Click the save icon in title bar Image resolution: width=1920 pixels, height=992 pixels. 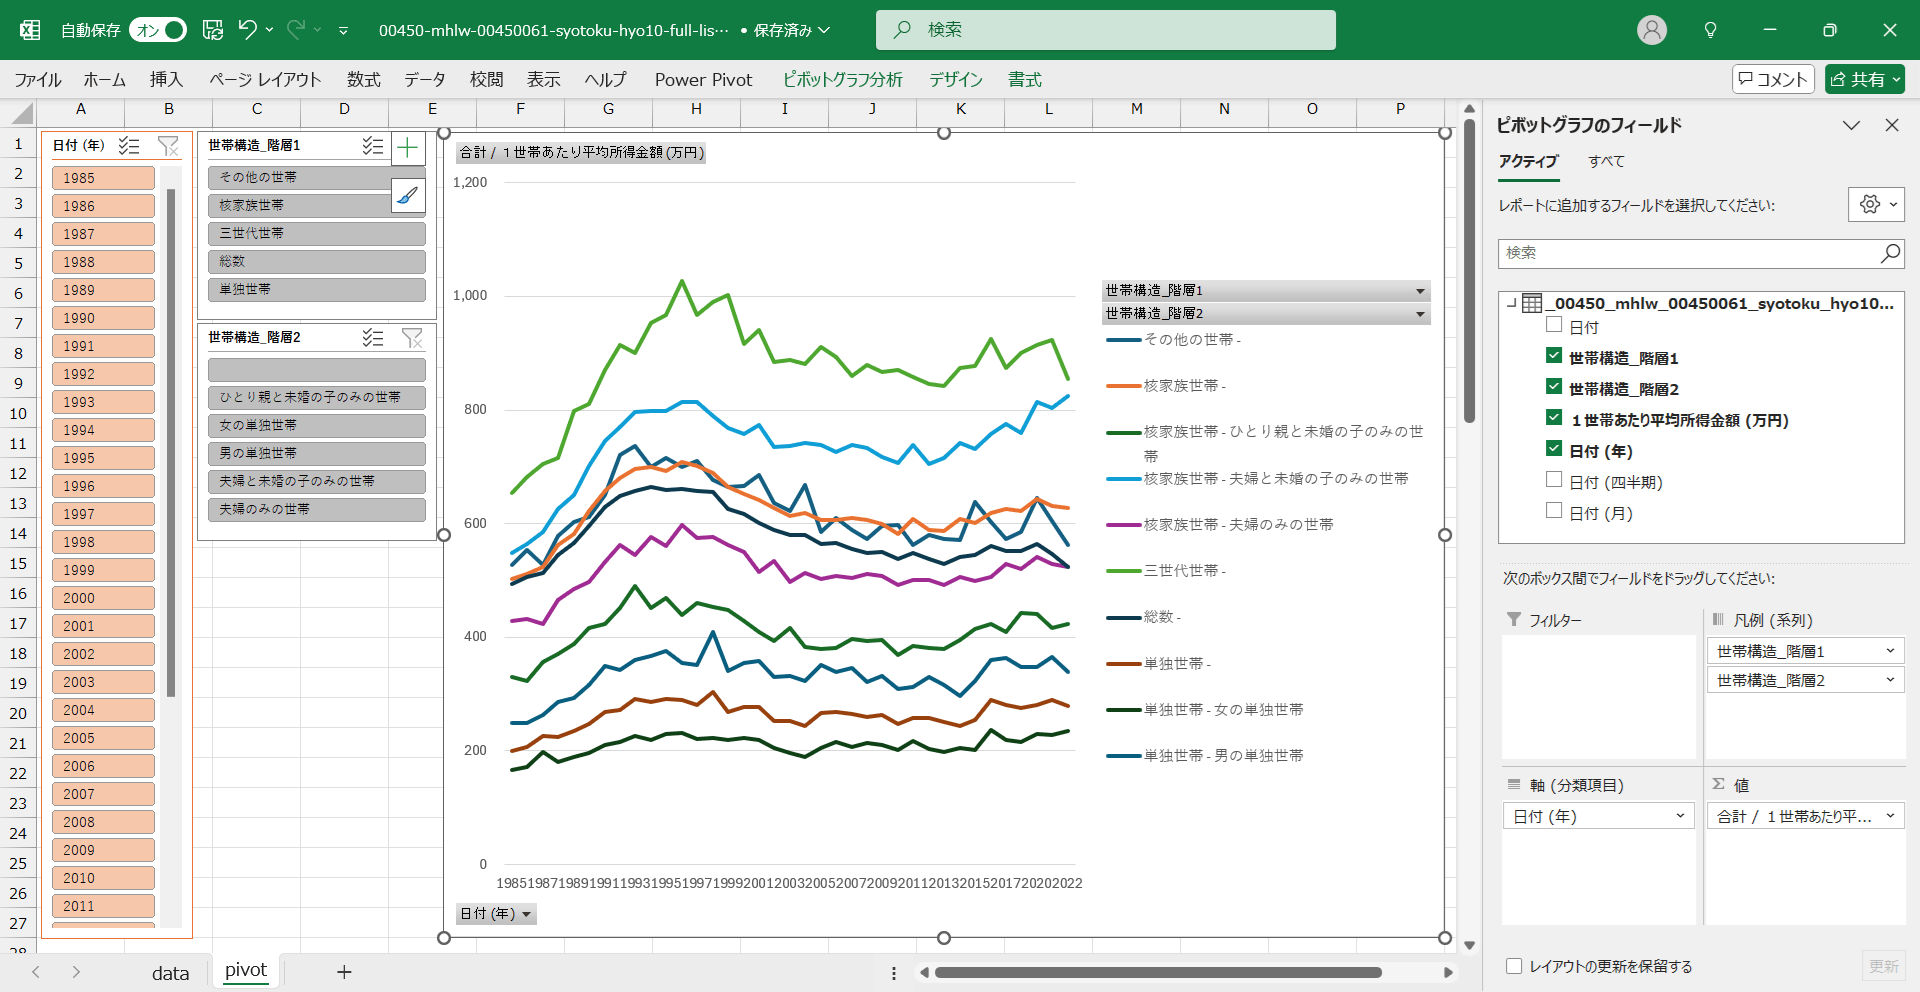213,30
